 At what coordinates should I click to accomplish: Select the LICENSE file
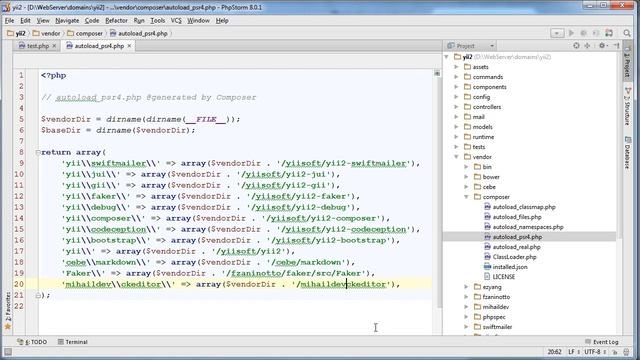[503, 277]
